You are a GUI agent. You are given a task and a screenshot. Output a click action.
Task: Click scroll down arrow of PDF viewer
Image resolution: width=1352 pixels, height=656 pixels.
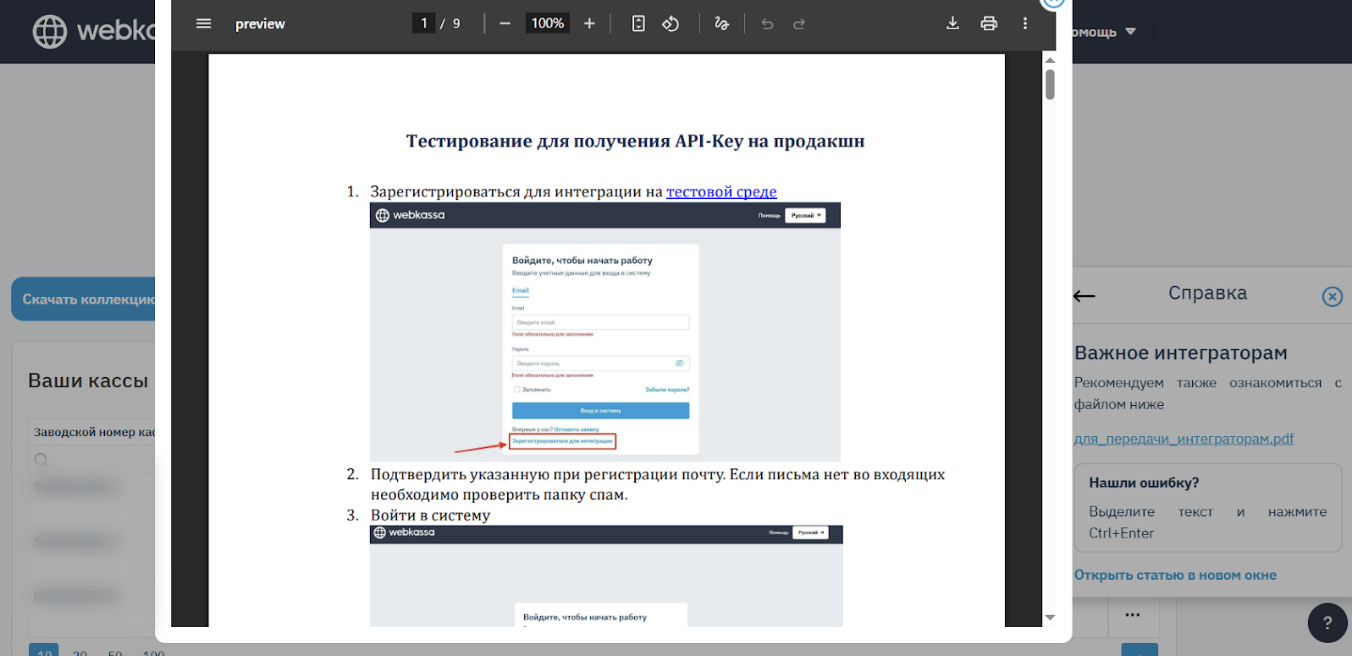click(1050, 618)
